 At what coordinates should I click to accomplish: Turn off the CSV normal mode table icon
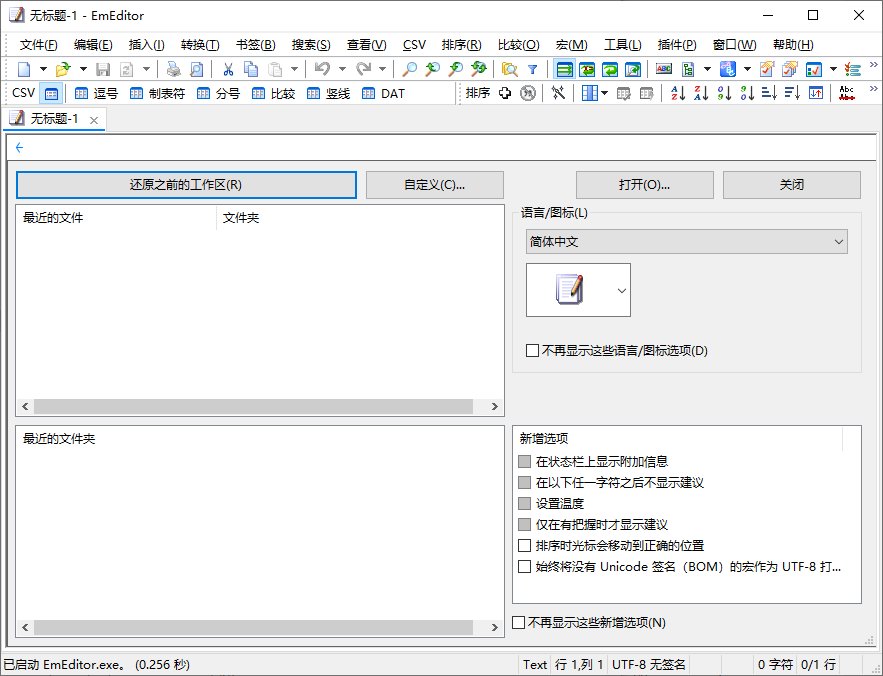pos(51,94)
